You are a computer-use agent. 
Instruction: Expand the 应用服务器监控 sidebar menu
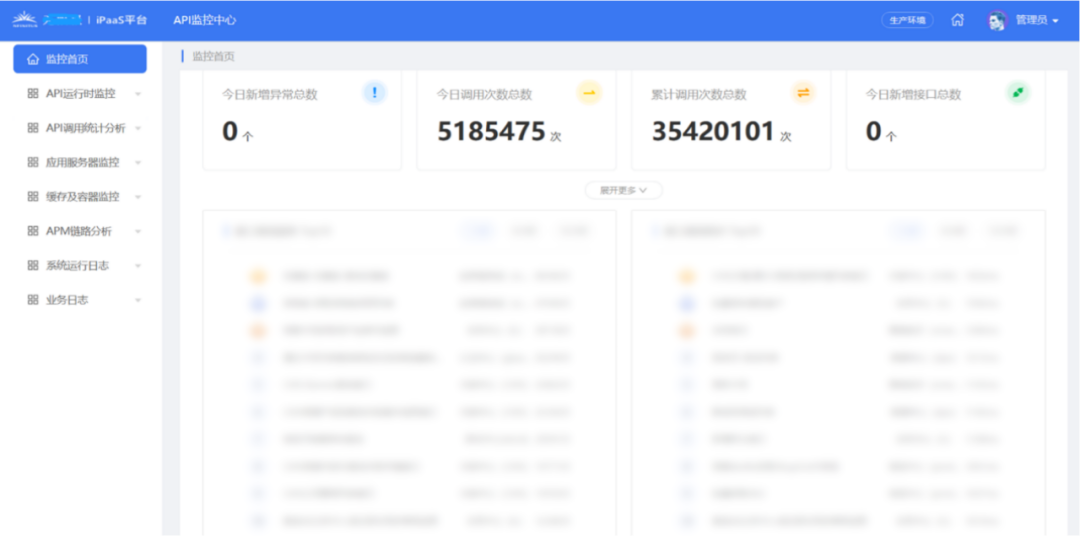tap(82, 162)
